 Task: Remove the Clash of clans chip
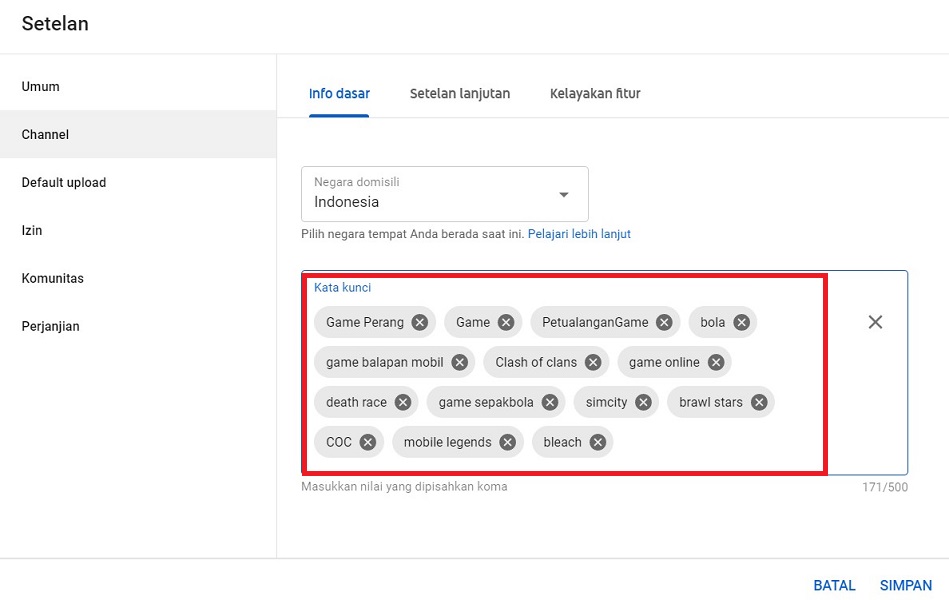(x=593, y=362)
